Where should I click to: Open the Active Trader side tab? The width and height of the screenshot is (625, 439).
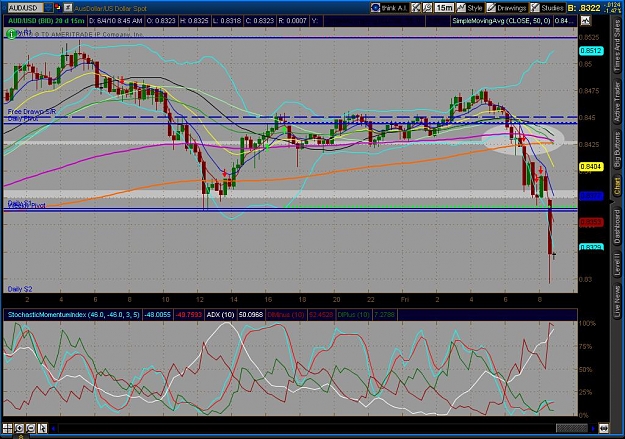[x=617, y=101]
